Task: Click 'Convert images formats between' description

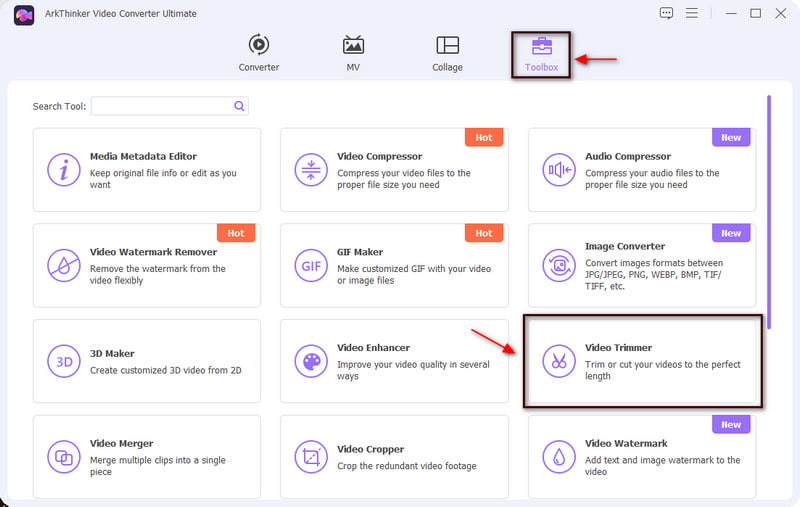Action: pyautogui.click(x=654, y=274)
